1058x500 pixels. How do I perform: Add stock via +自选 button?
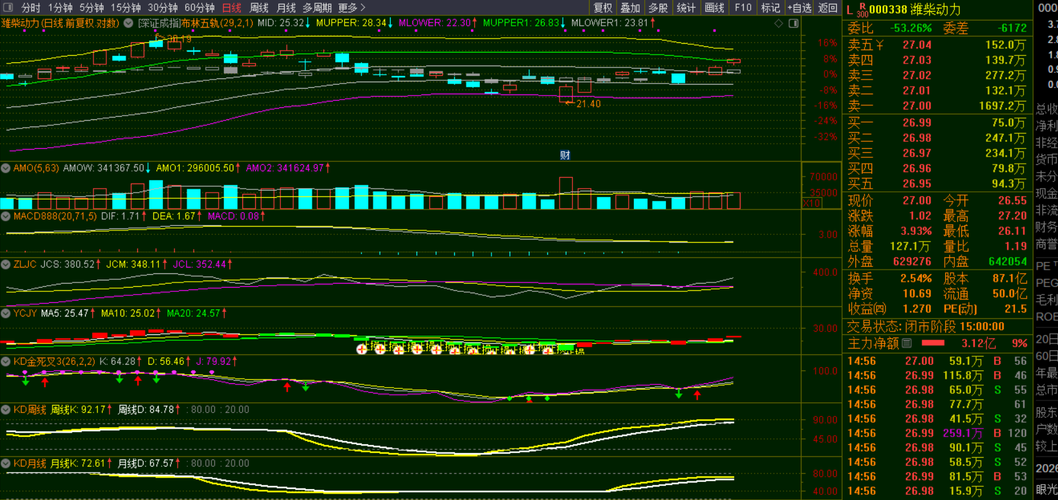(799, 8)
